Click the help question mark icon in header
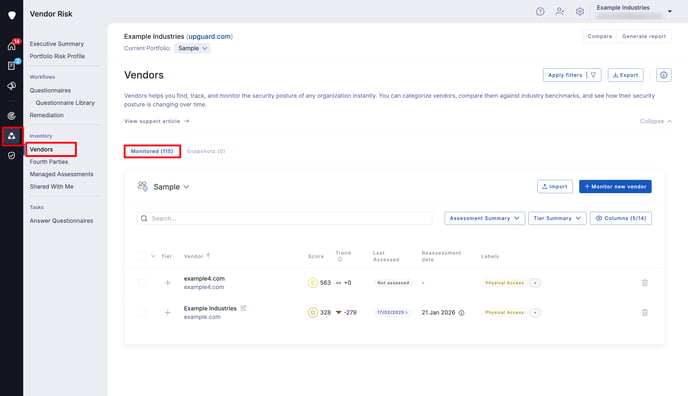The image size is (688, 396). point(540,12)
